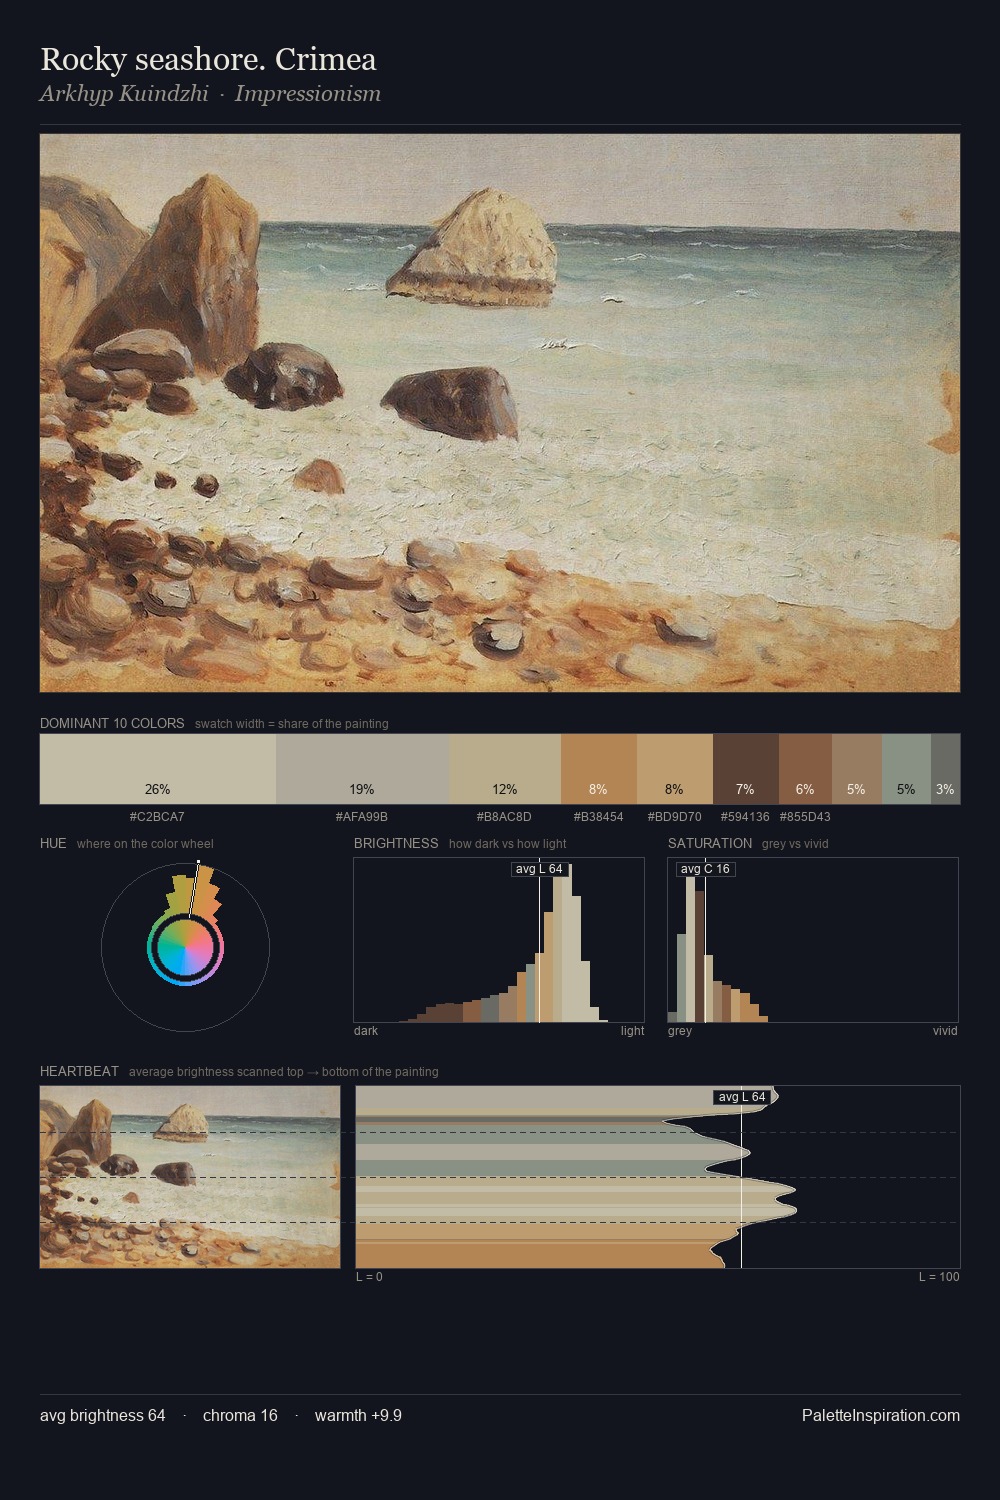Screen dimensions: 1000x1500
Task: Click the 'grey' axis label
Action: [x=680, y=1031]
